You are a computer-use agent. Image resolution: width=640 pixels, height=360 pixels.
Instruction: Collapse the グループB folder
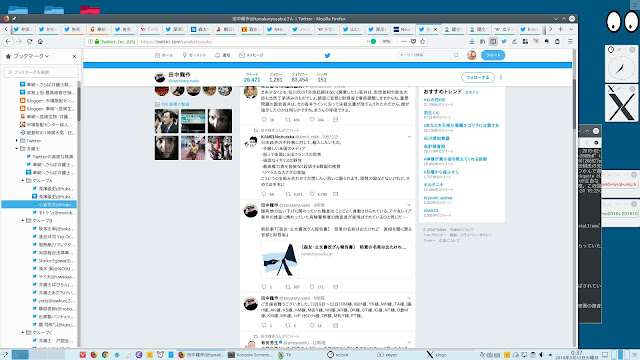[23, 220]
